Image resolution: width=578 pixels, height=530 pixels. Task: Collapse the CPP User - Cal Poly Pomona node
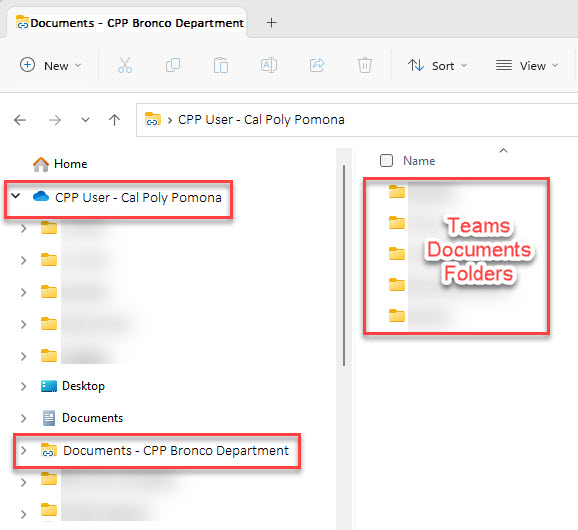(15, 196)
